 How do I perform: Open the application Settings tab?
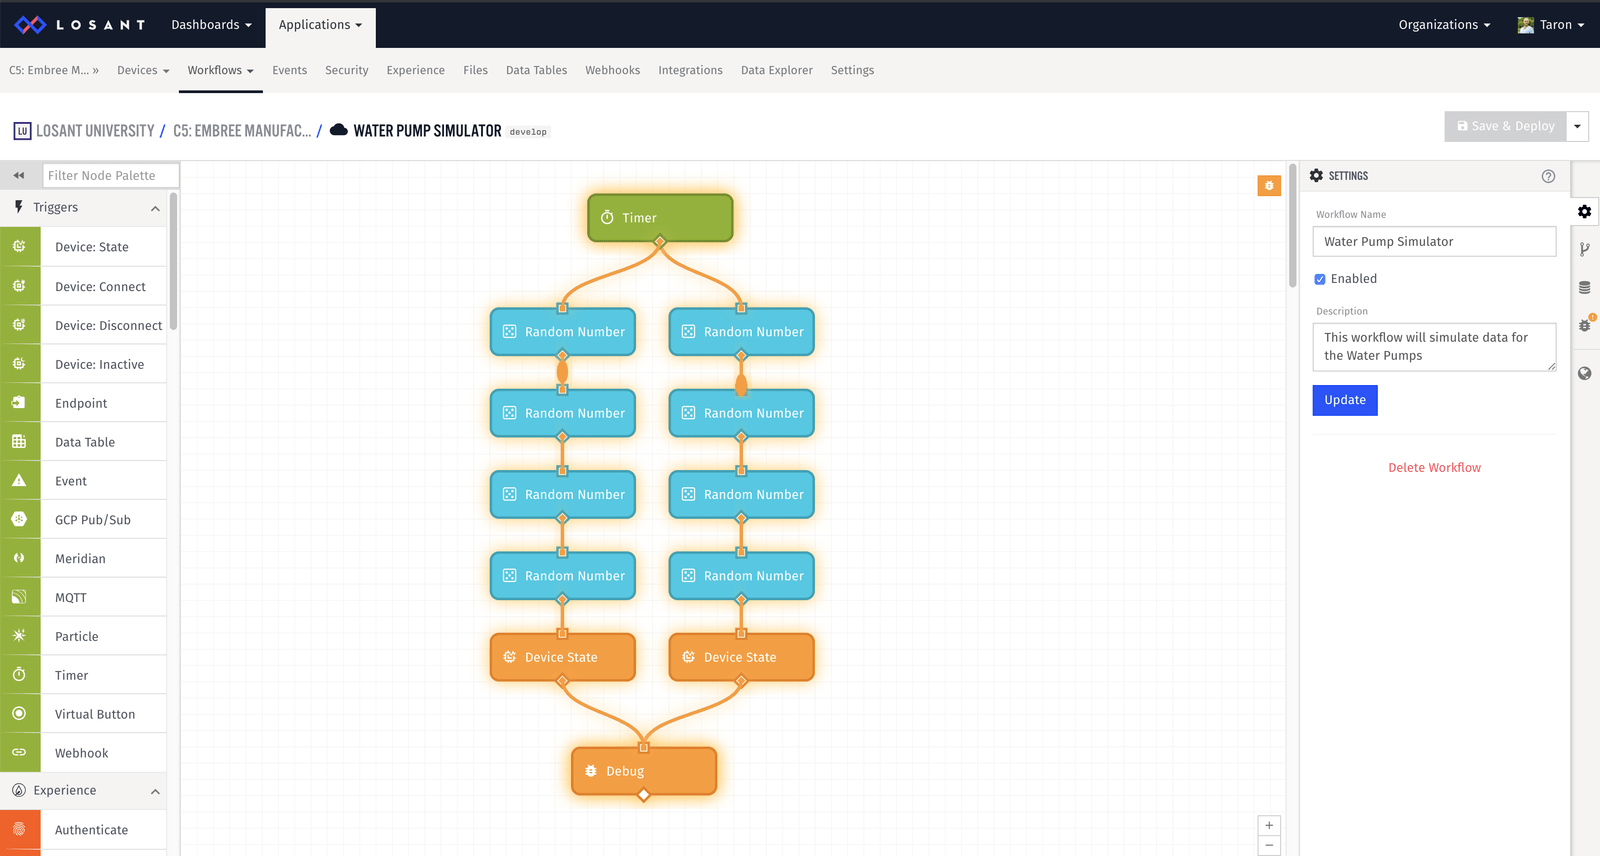pos(852,70)
